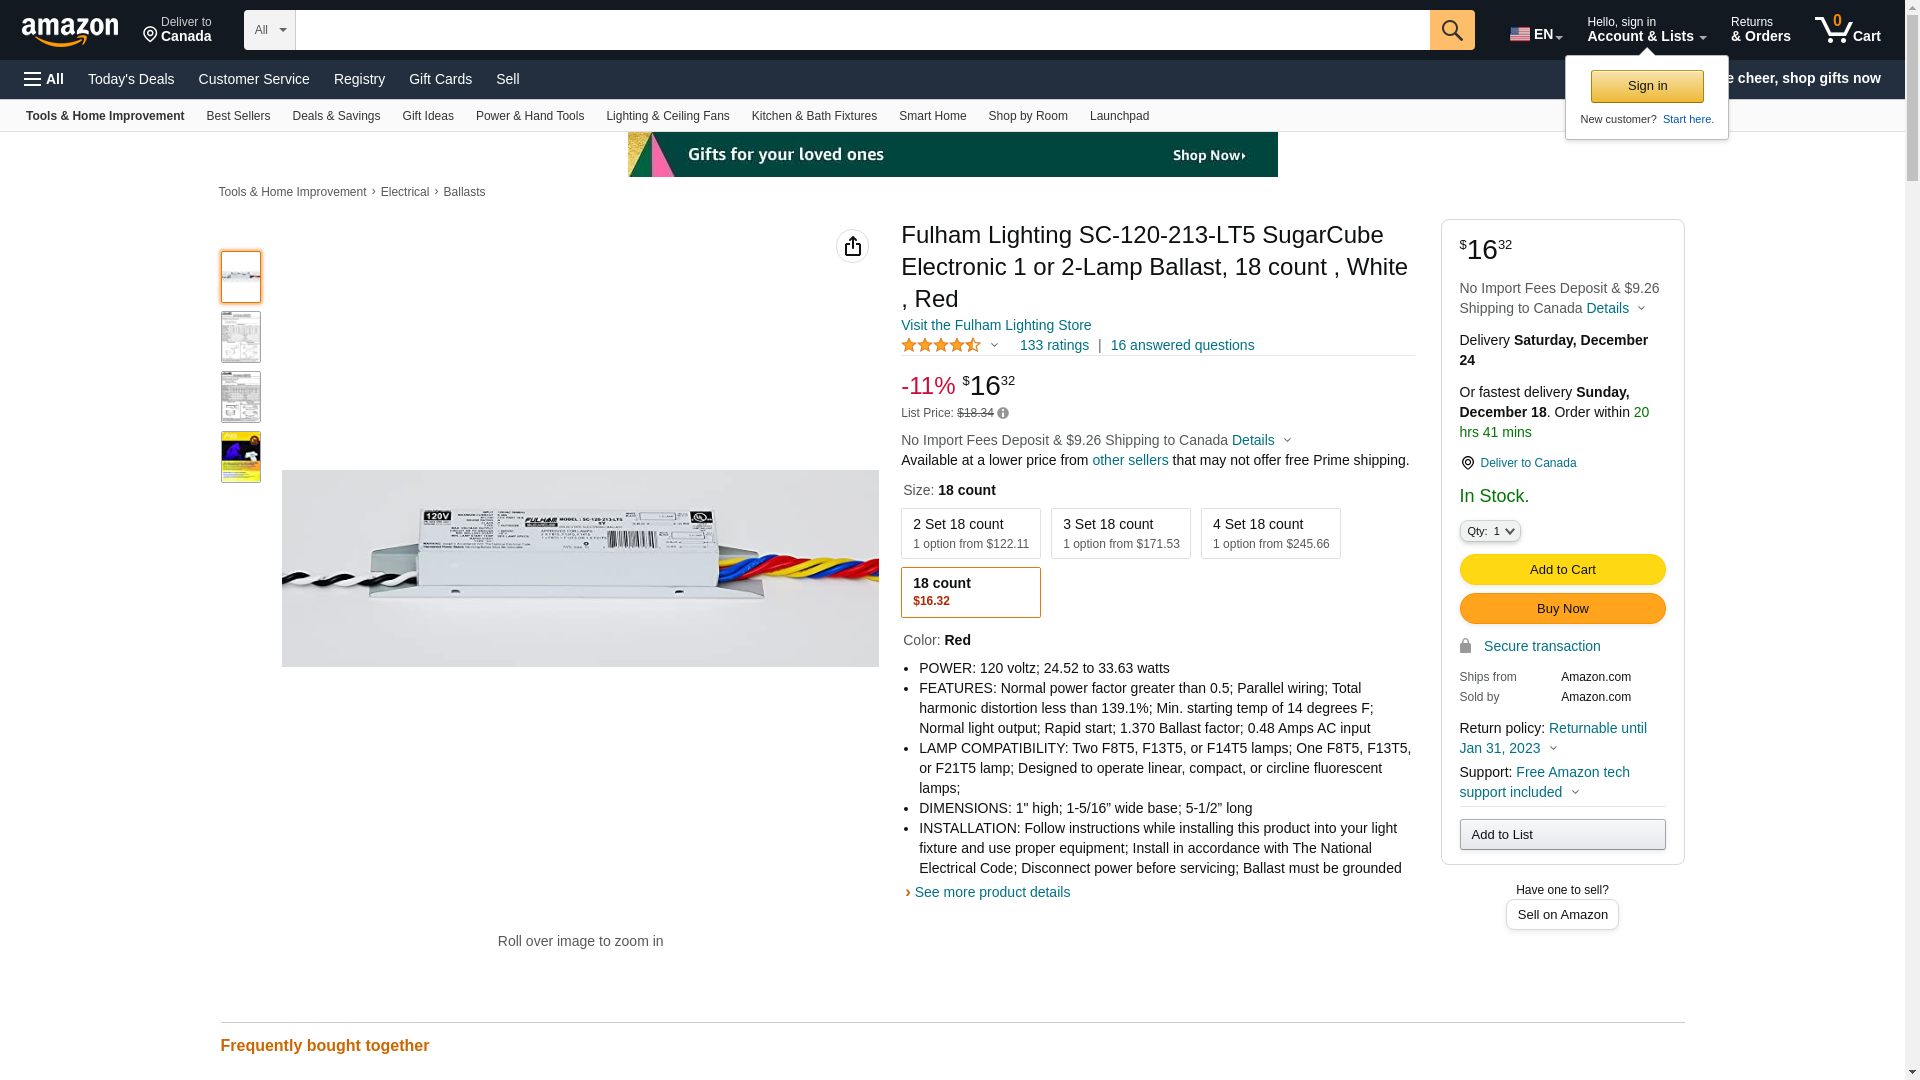Screen dimensions: 1920x1080
Task: Select the yellow-blue fourth product thumbnail
Action: (240, 457)
